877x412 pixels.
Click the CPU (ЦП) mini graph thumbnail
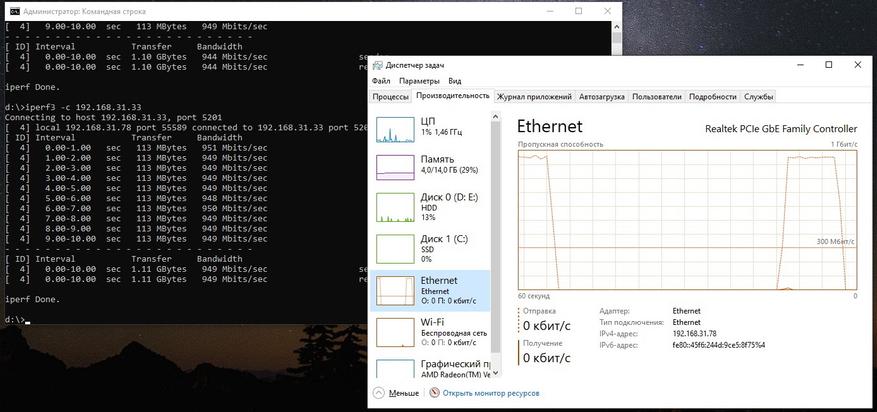[x=396, y=128]
